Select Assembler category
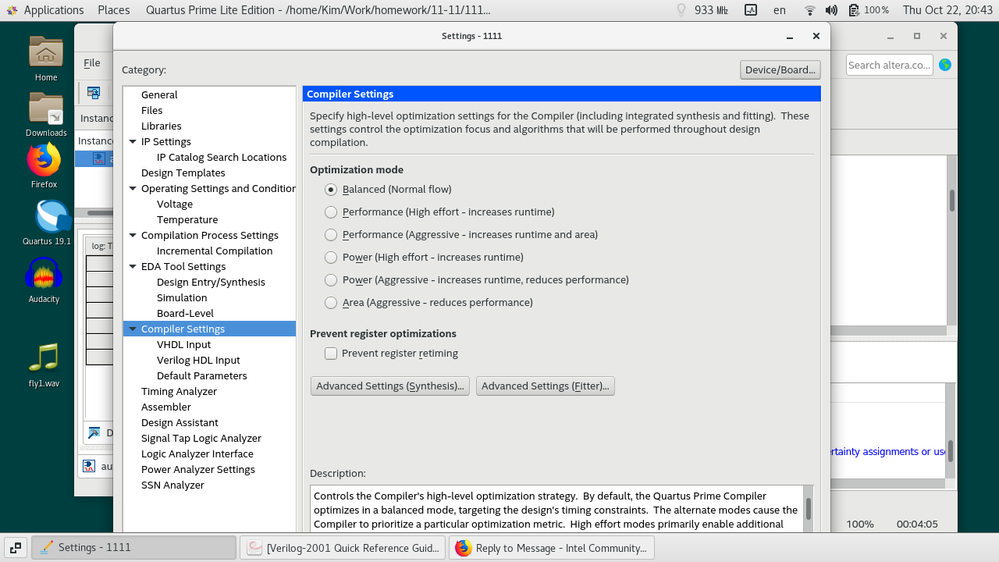Image resolution: width=999 pixels, height=562 pixels. coord(166,407)
